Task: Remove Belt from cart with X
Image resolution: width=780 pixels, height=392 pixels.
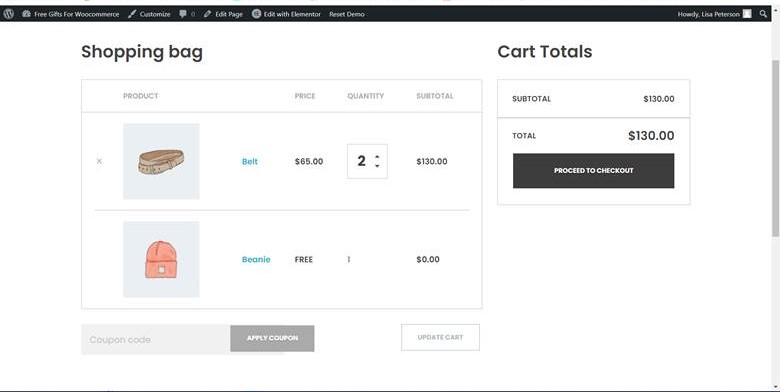Action: (99, 161)
